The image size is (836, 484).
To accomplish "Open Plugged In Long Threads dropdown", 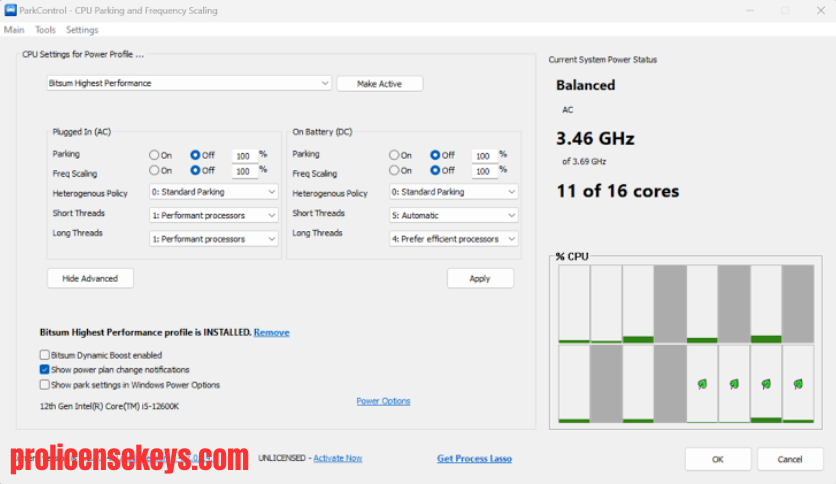I will (x=213, y=239).
